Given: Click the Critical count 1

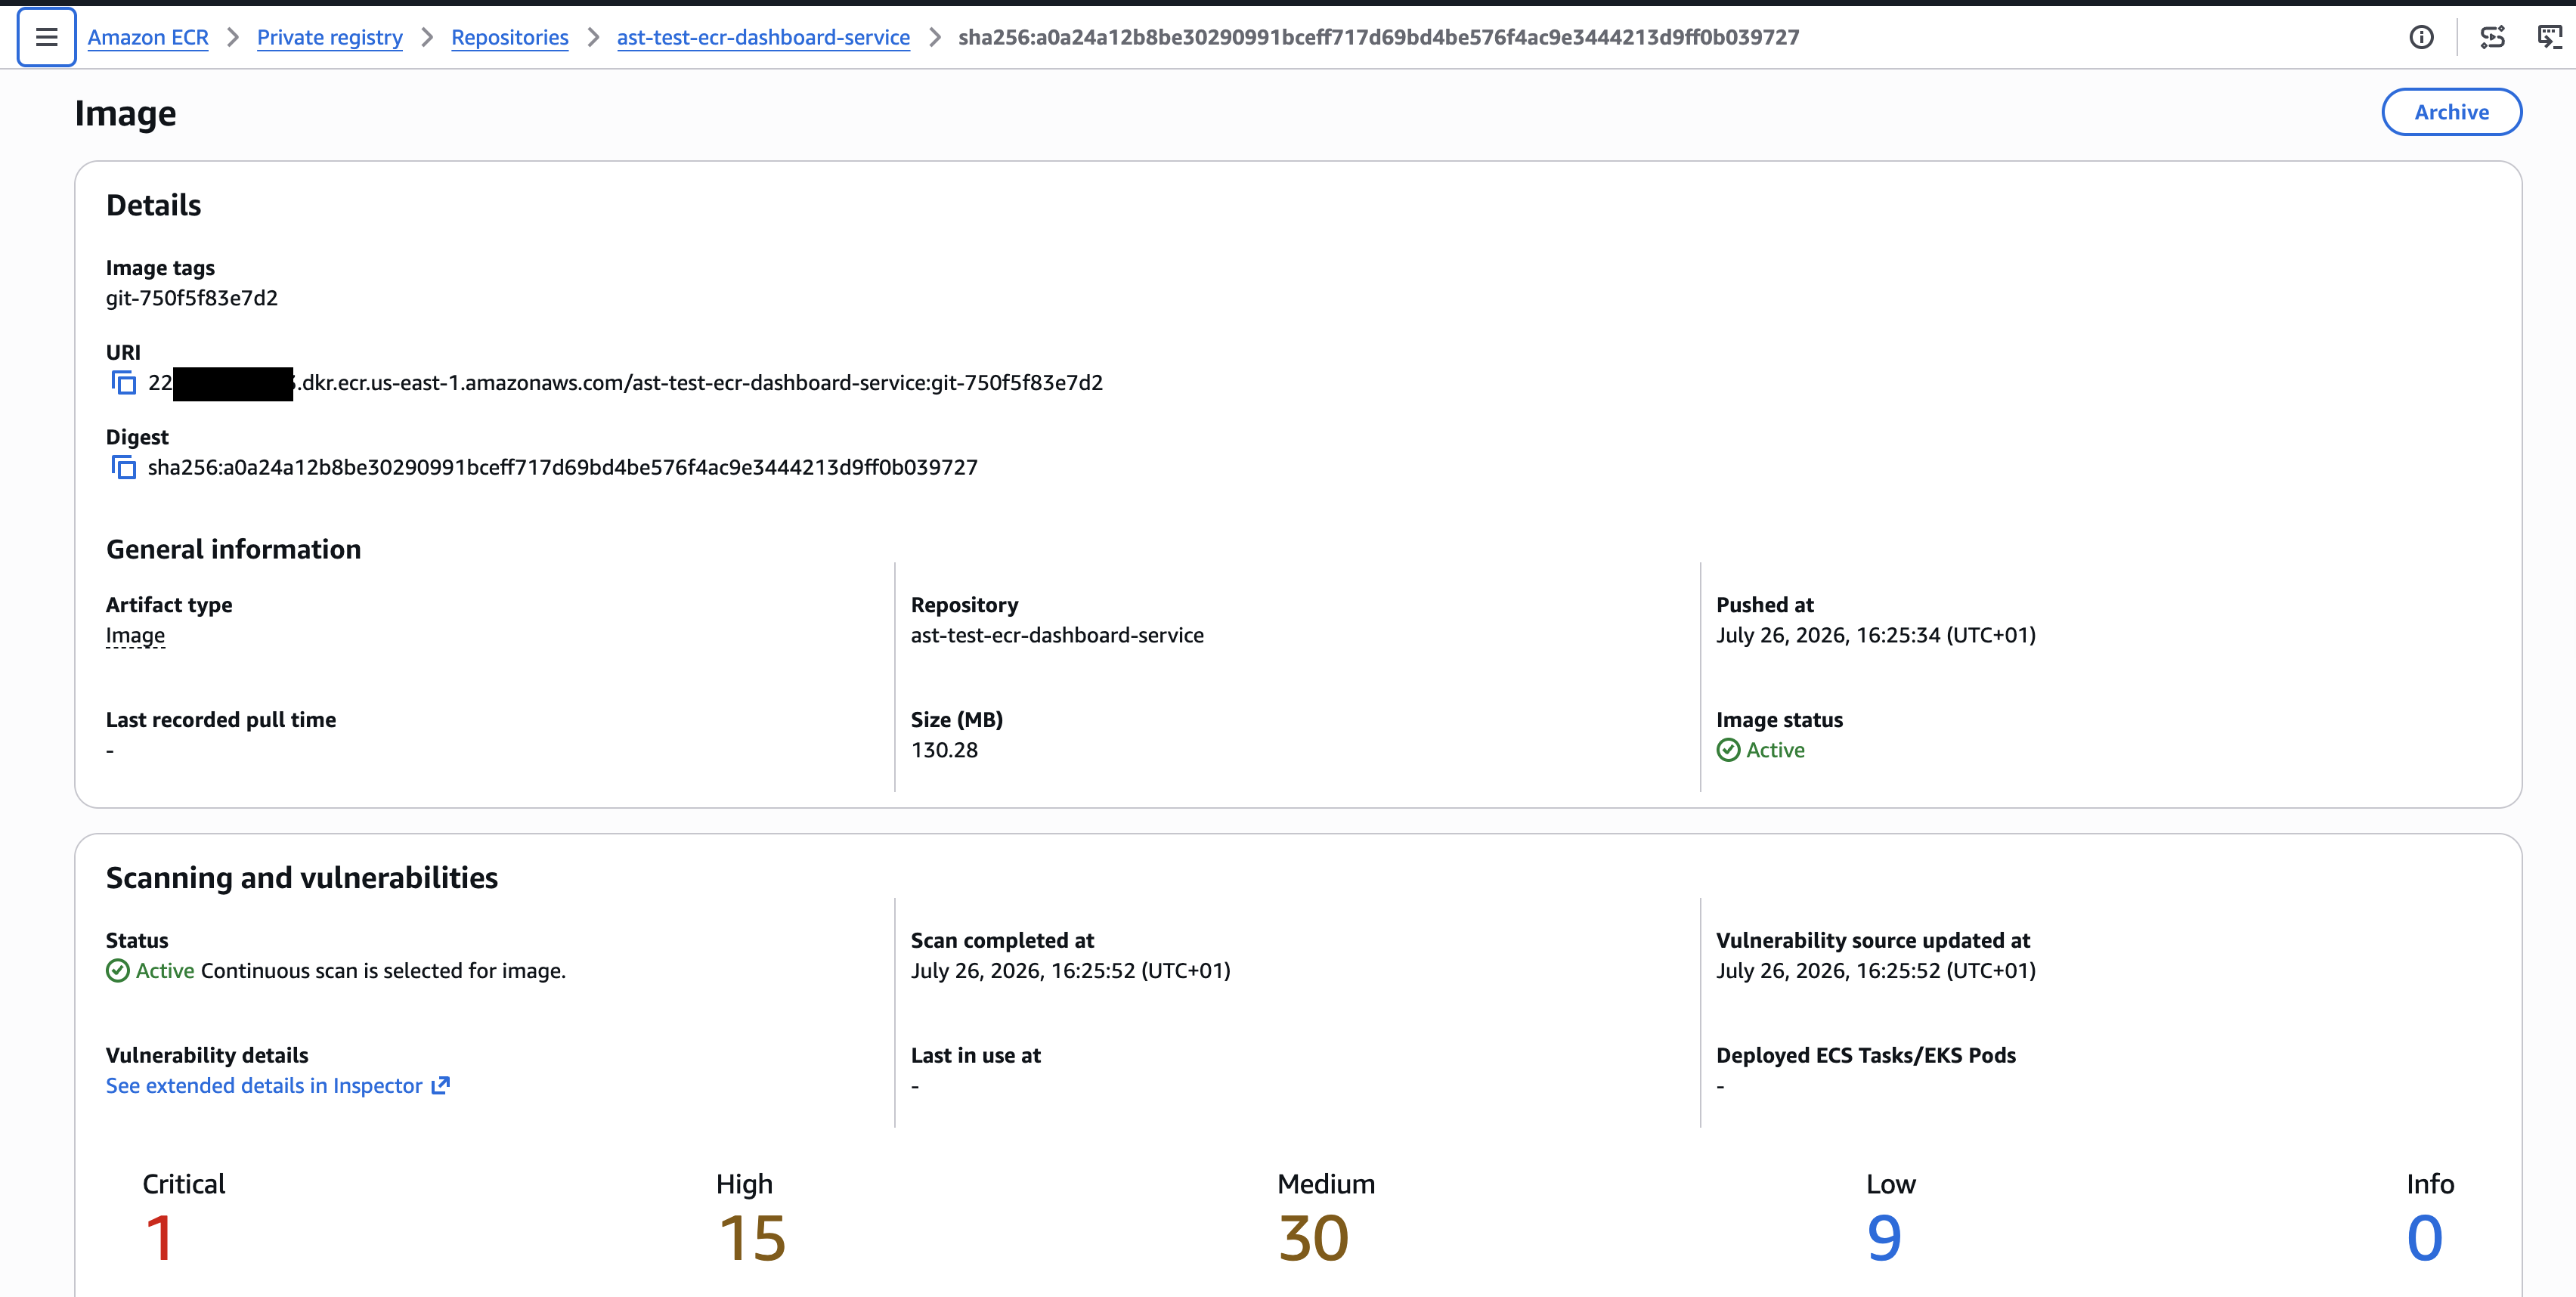Looking at the screenshot, I should pyautogui.click(x=160, y=1238).
